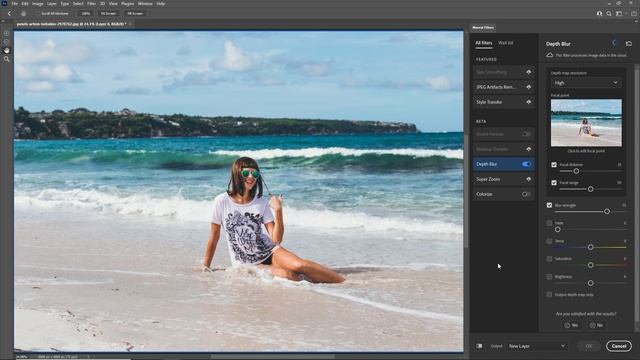640x360 pixels.
Task: Open the Image menu
Action: coord(38,4)
